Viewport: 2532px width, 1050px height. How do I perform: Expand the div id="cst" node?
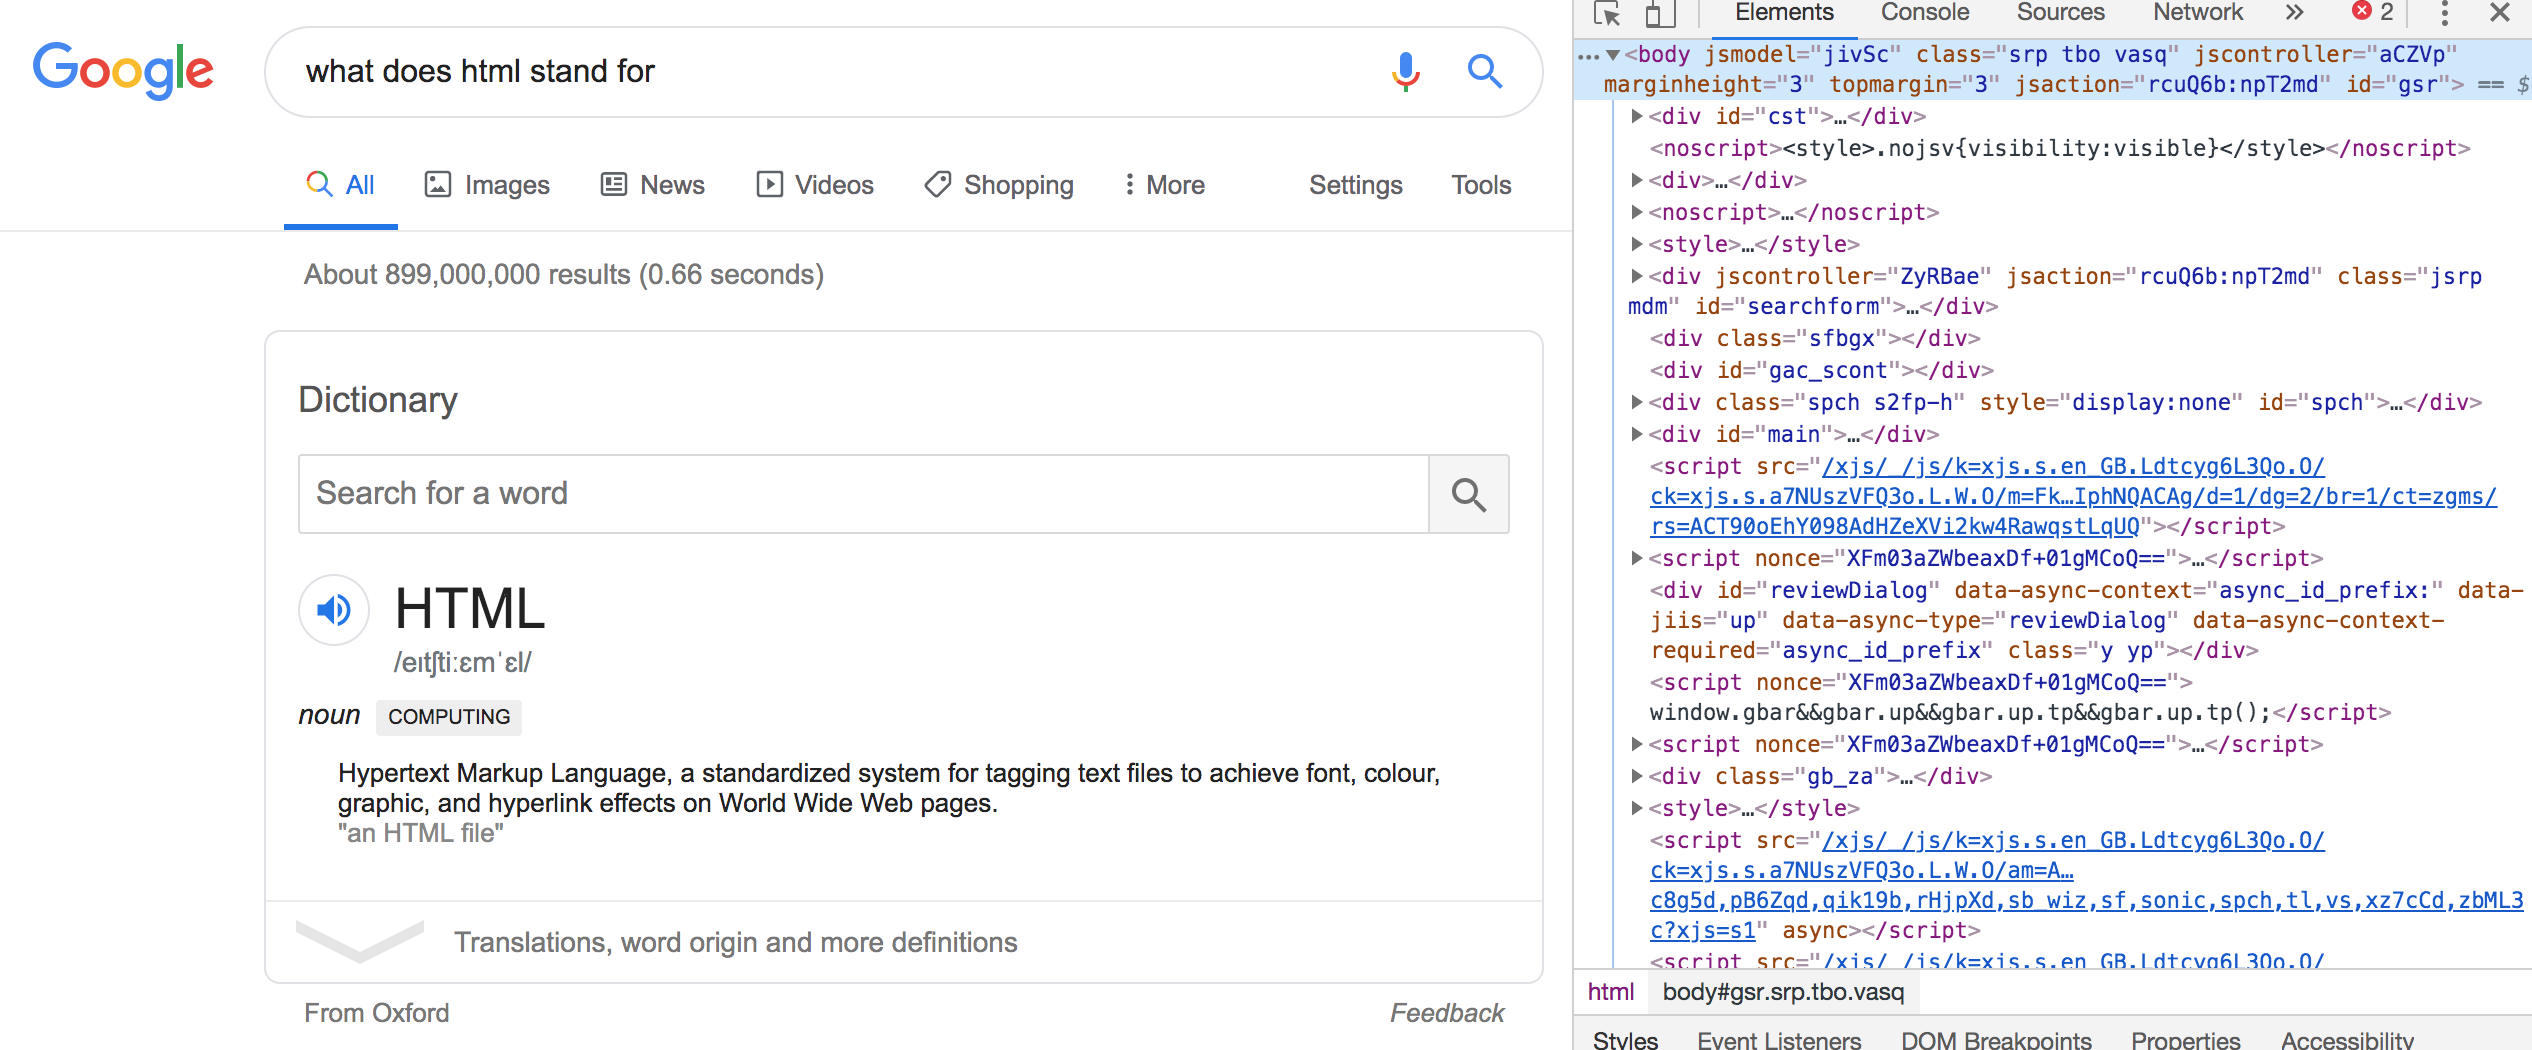1637,117
